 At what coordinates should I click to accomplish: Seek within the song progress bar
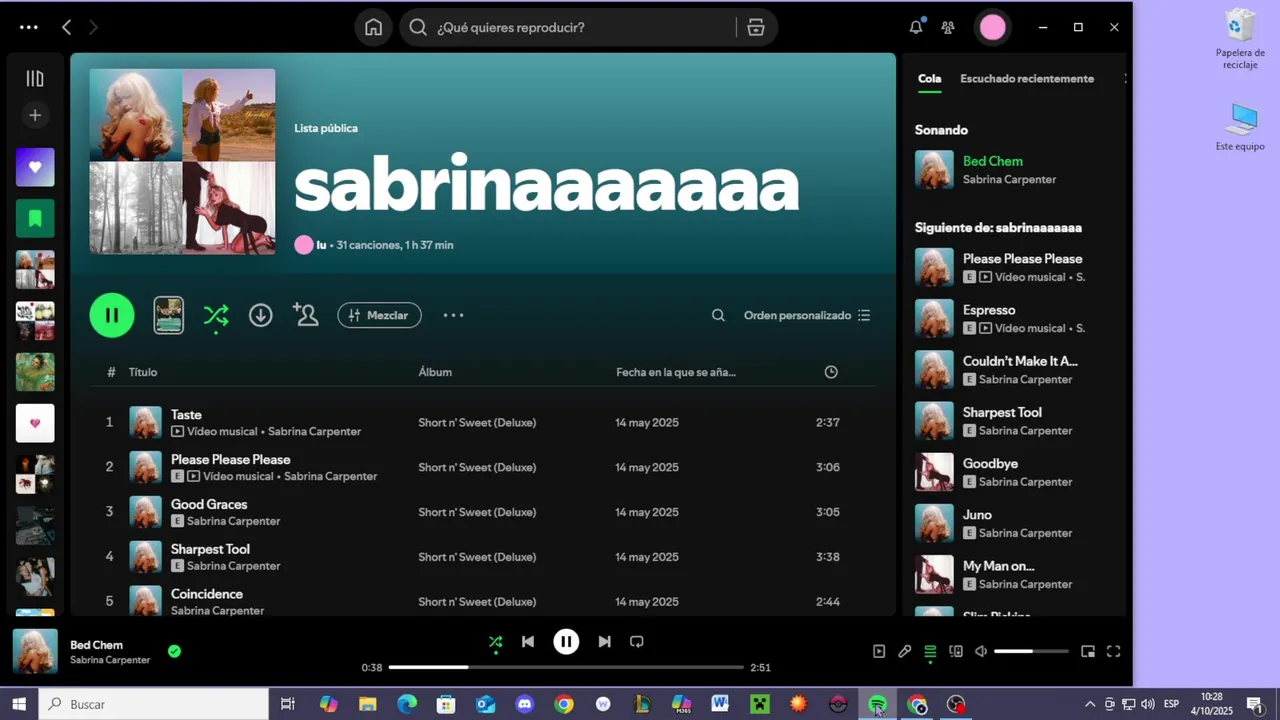(566, 667)
